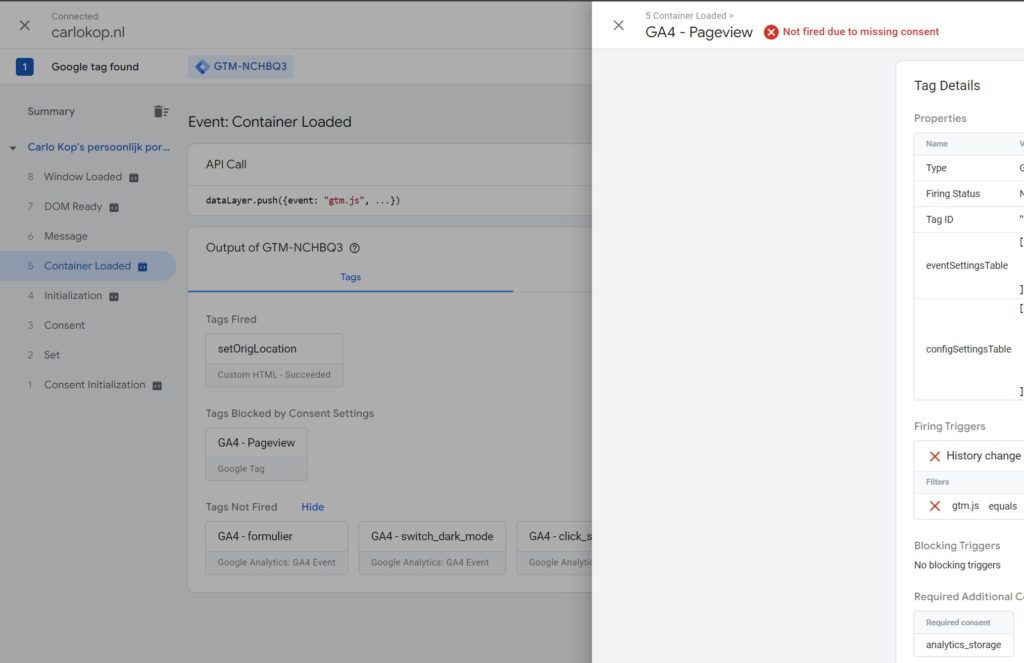The image size is (1024, 663).
Task: Click the eventSettingsTable property row
Action: (x=969, y=266)
